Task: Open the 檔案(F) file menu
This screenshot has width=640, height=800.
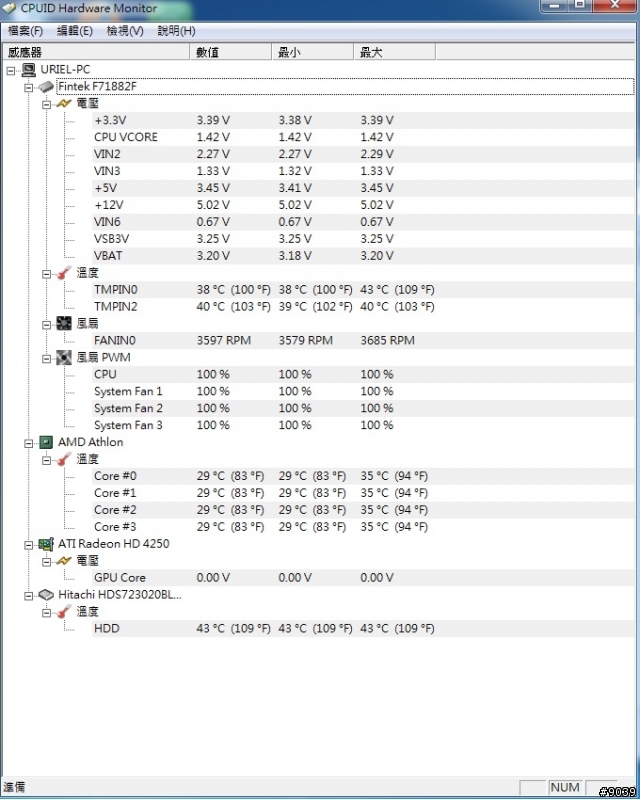Action: click(26, 31)
